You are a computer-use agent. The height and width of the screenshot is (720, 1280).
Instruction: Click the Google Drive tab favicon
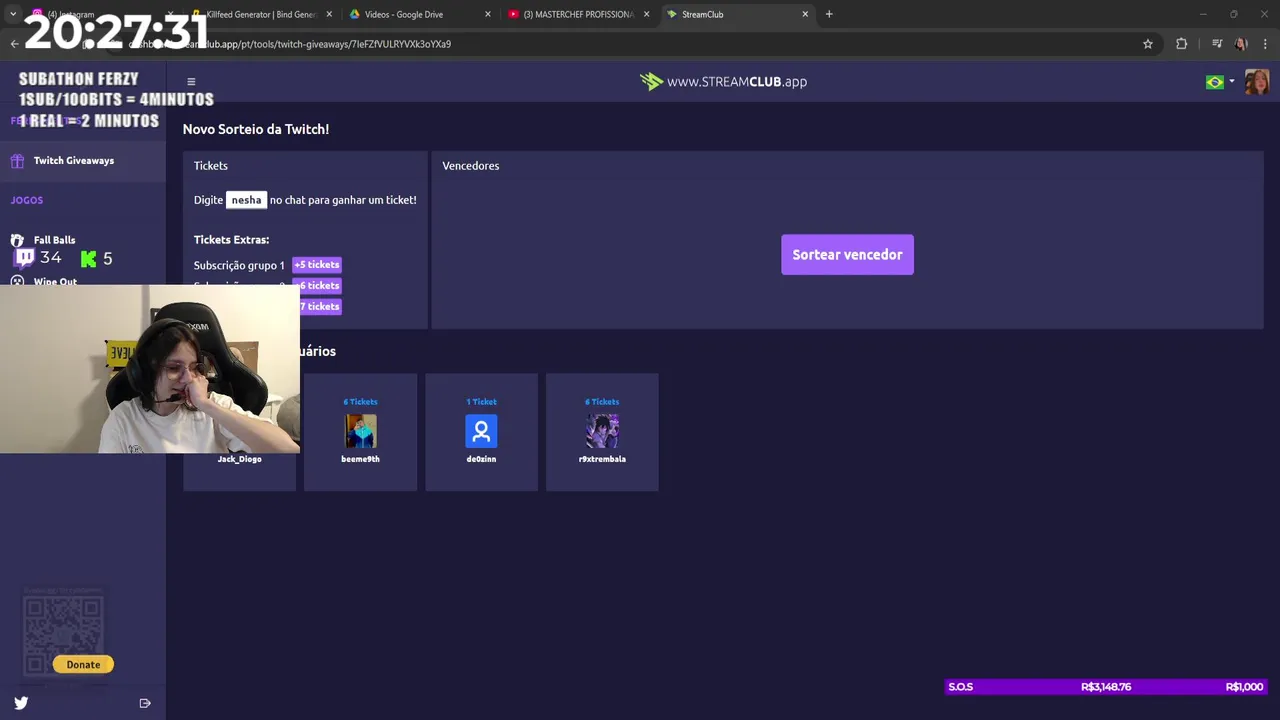(x=355, y=14)
